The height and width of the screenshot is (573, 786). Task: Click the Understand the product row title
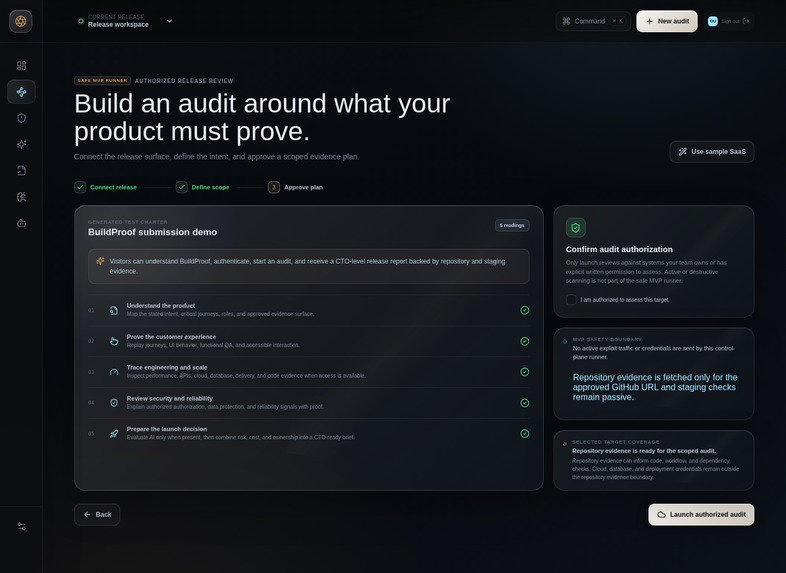(160, 306)
